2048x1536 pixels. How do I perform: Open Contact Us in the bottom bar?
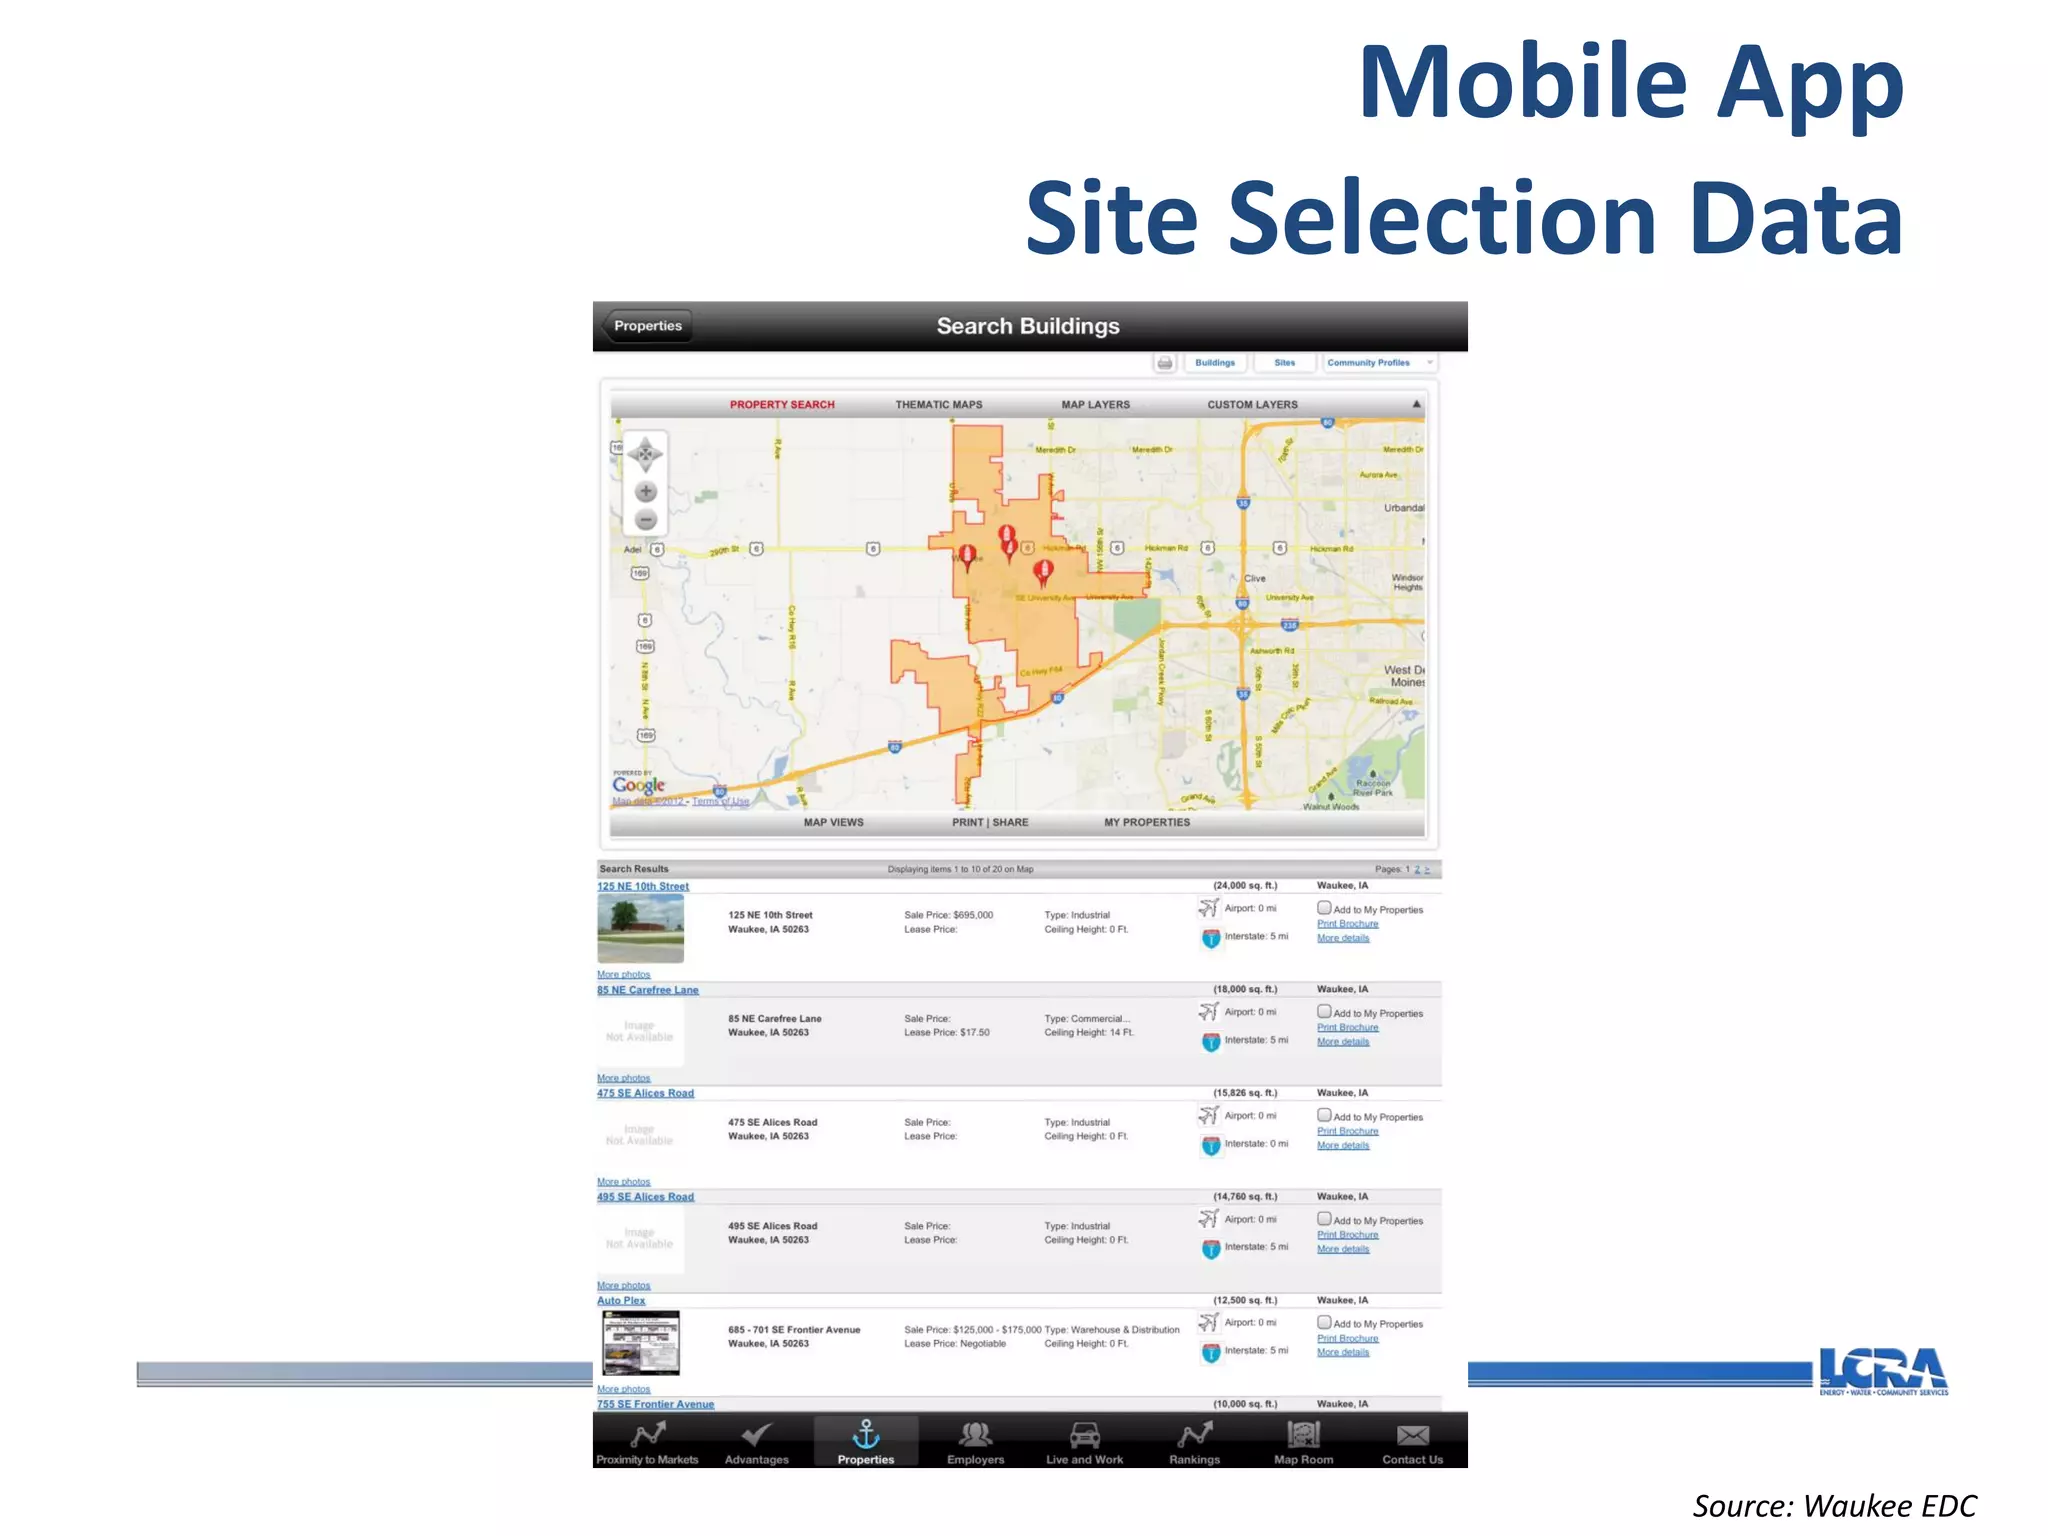pyautogui.click(x=1412, y=1444)
